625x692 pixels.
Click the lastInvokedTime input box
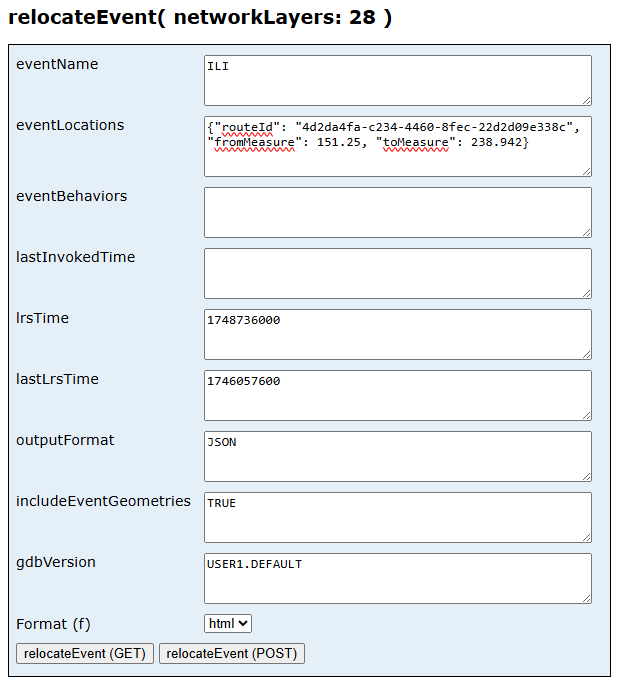click(x=397, y=273)
